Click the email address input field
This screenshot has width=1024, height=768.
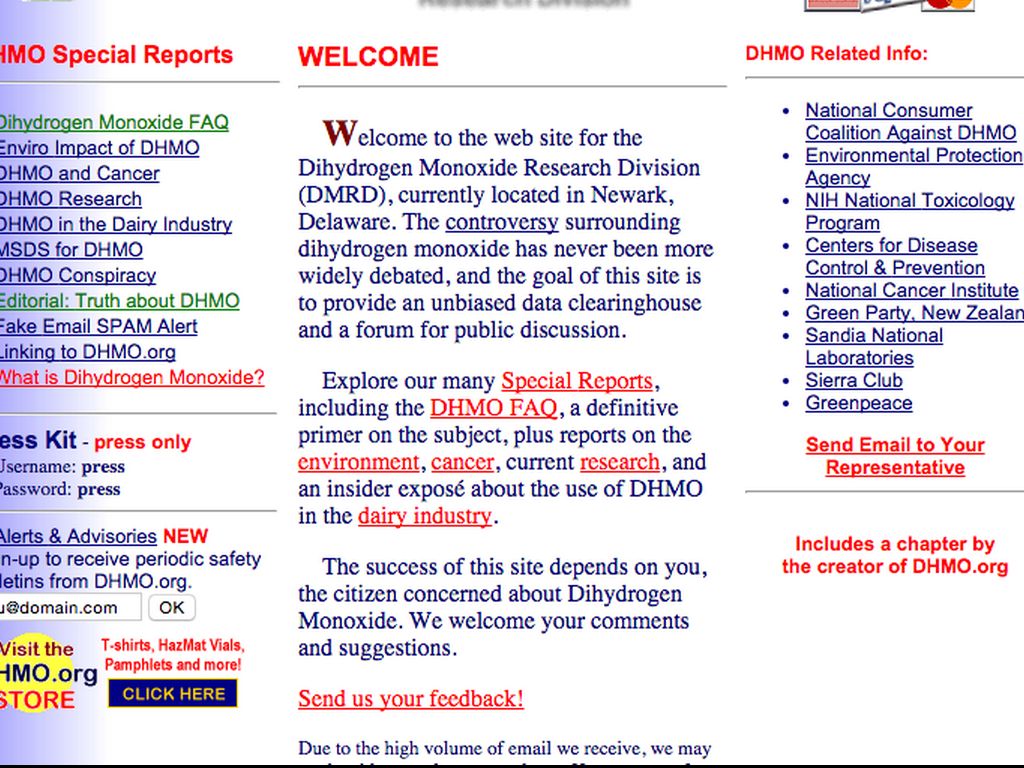[x=70, y=607]
